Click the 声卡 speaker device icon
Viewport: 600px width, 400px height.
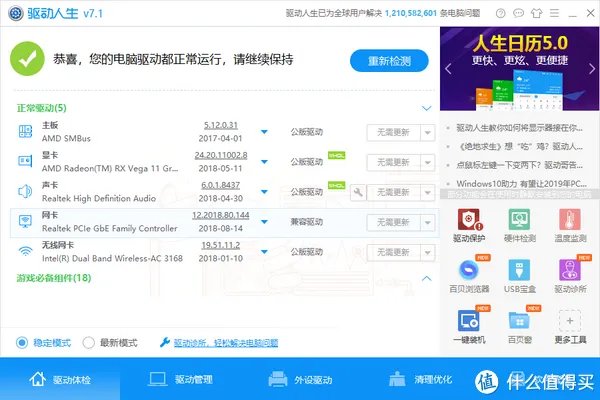pyautogui.click(x=25, y=191)
